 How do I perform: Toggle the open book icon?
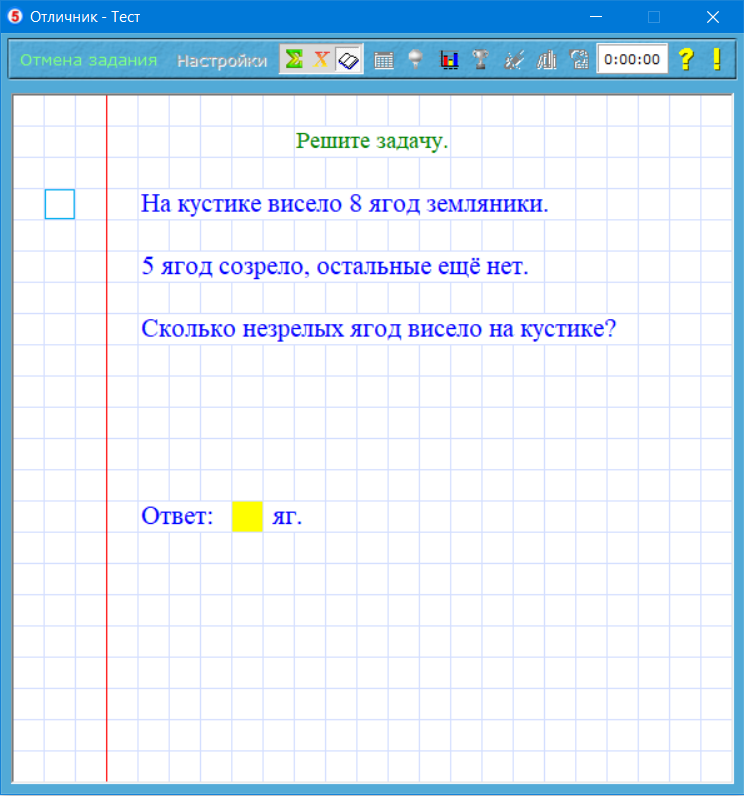(x=348, y=60)
